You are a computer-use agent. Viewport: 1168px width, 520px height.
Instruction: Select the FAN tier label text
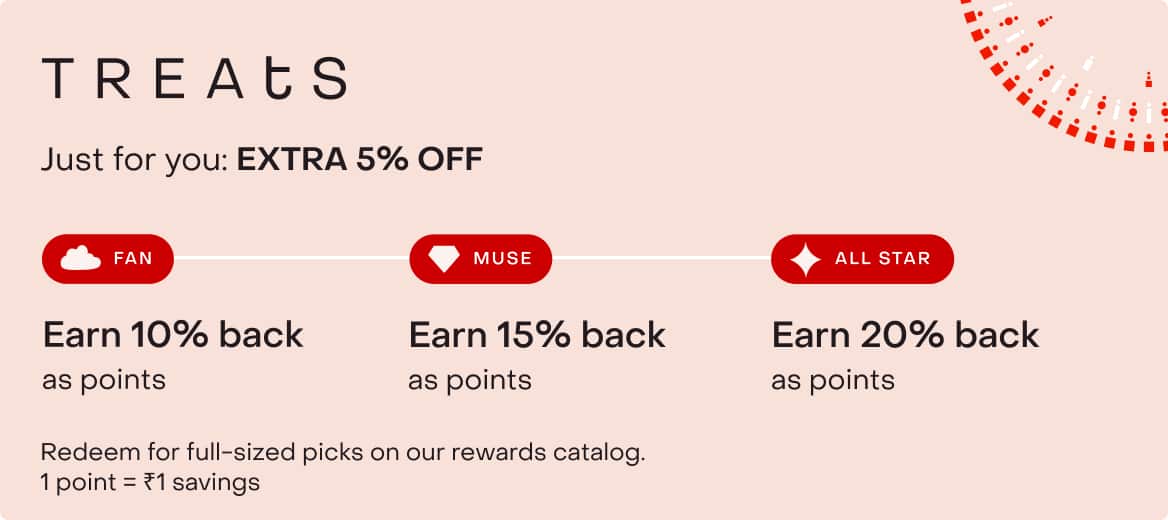tap(133, 259)
